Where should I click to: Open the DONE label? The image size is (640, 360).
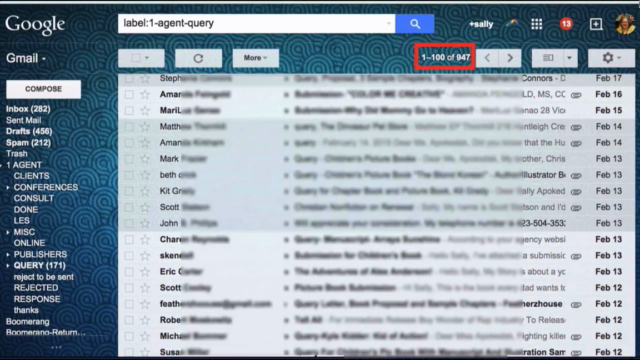[26, 210]
